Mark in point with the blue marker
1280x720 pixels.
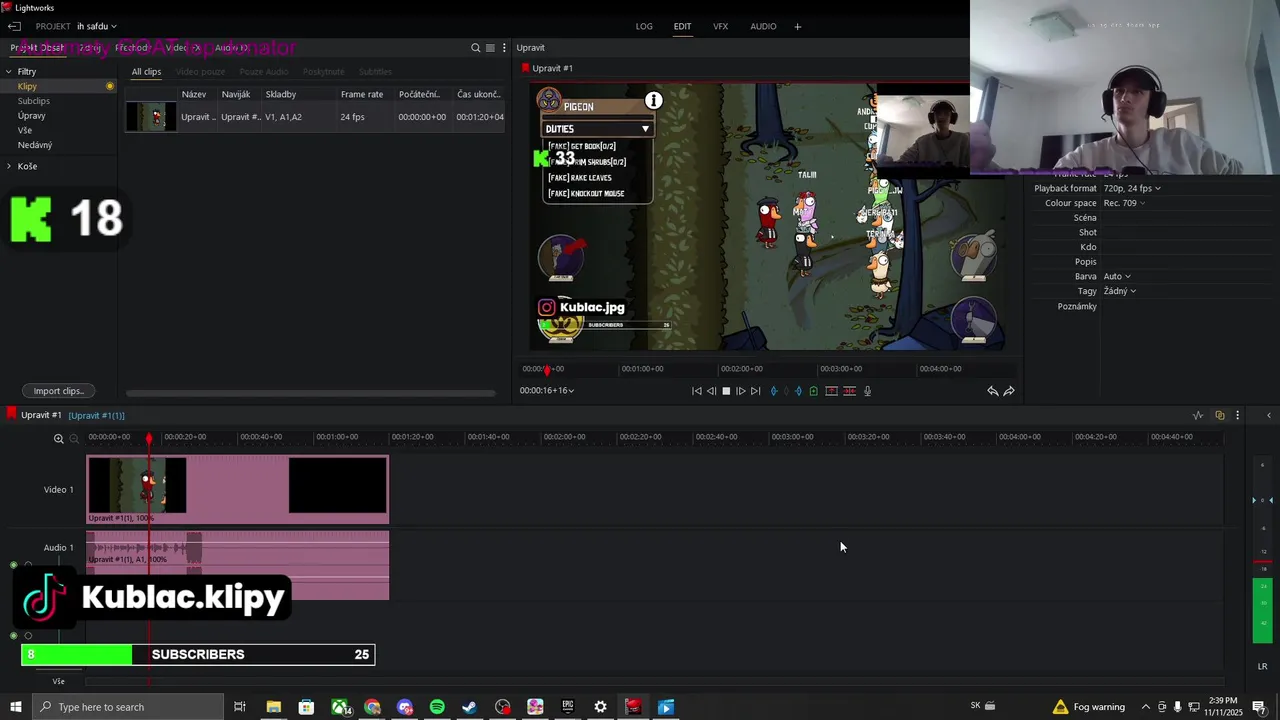pos(774,391)
